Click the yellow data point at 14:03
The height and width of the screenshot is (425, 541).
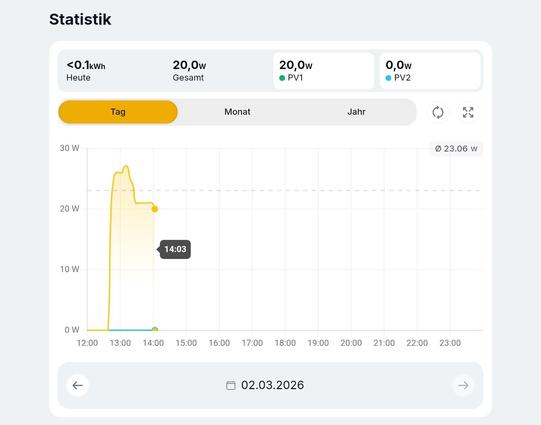[x=155, y=209]
